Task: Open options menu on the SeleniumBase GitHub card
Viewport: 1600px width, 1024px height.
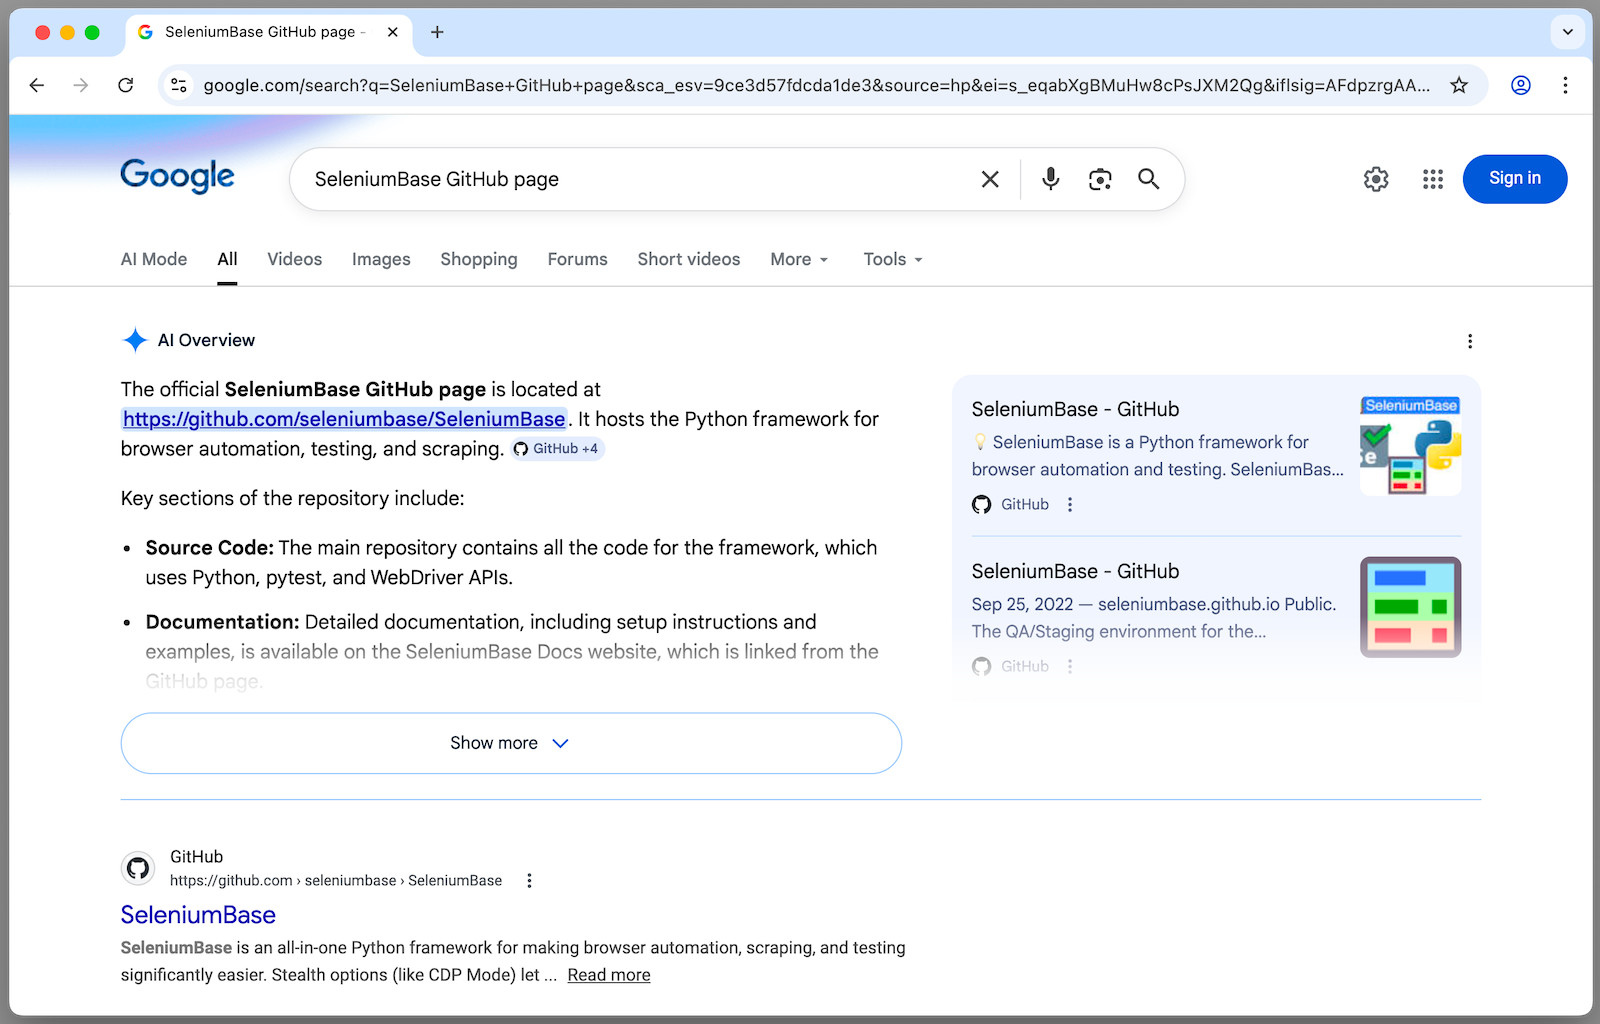Action: click(x=1070, y=504)
